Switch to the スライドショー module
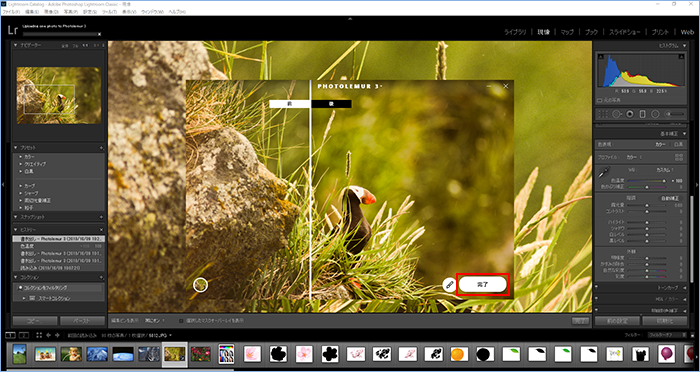The image size is (700, 372). 624,32
